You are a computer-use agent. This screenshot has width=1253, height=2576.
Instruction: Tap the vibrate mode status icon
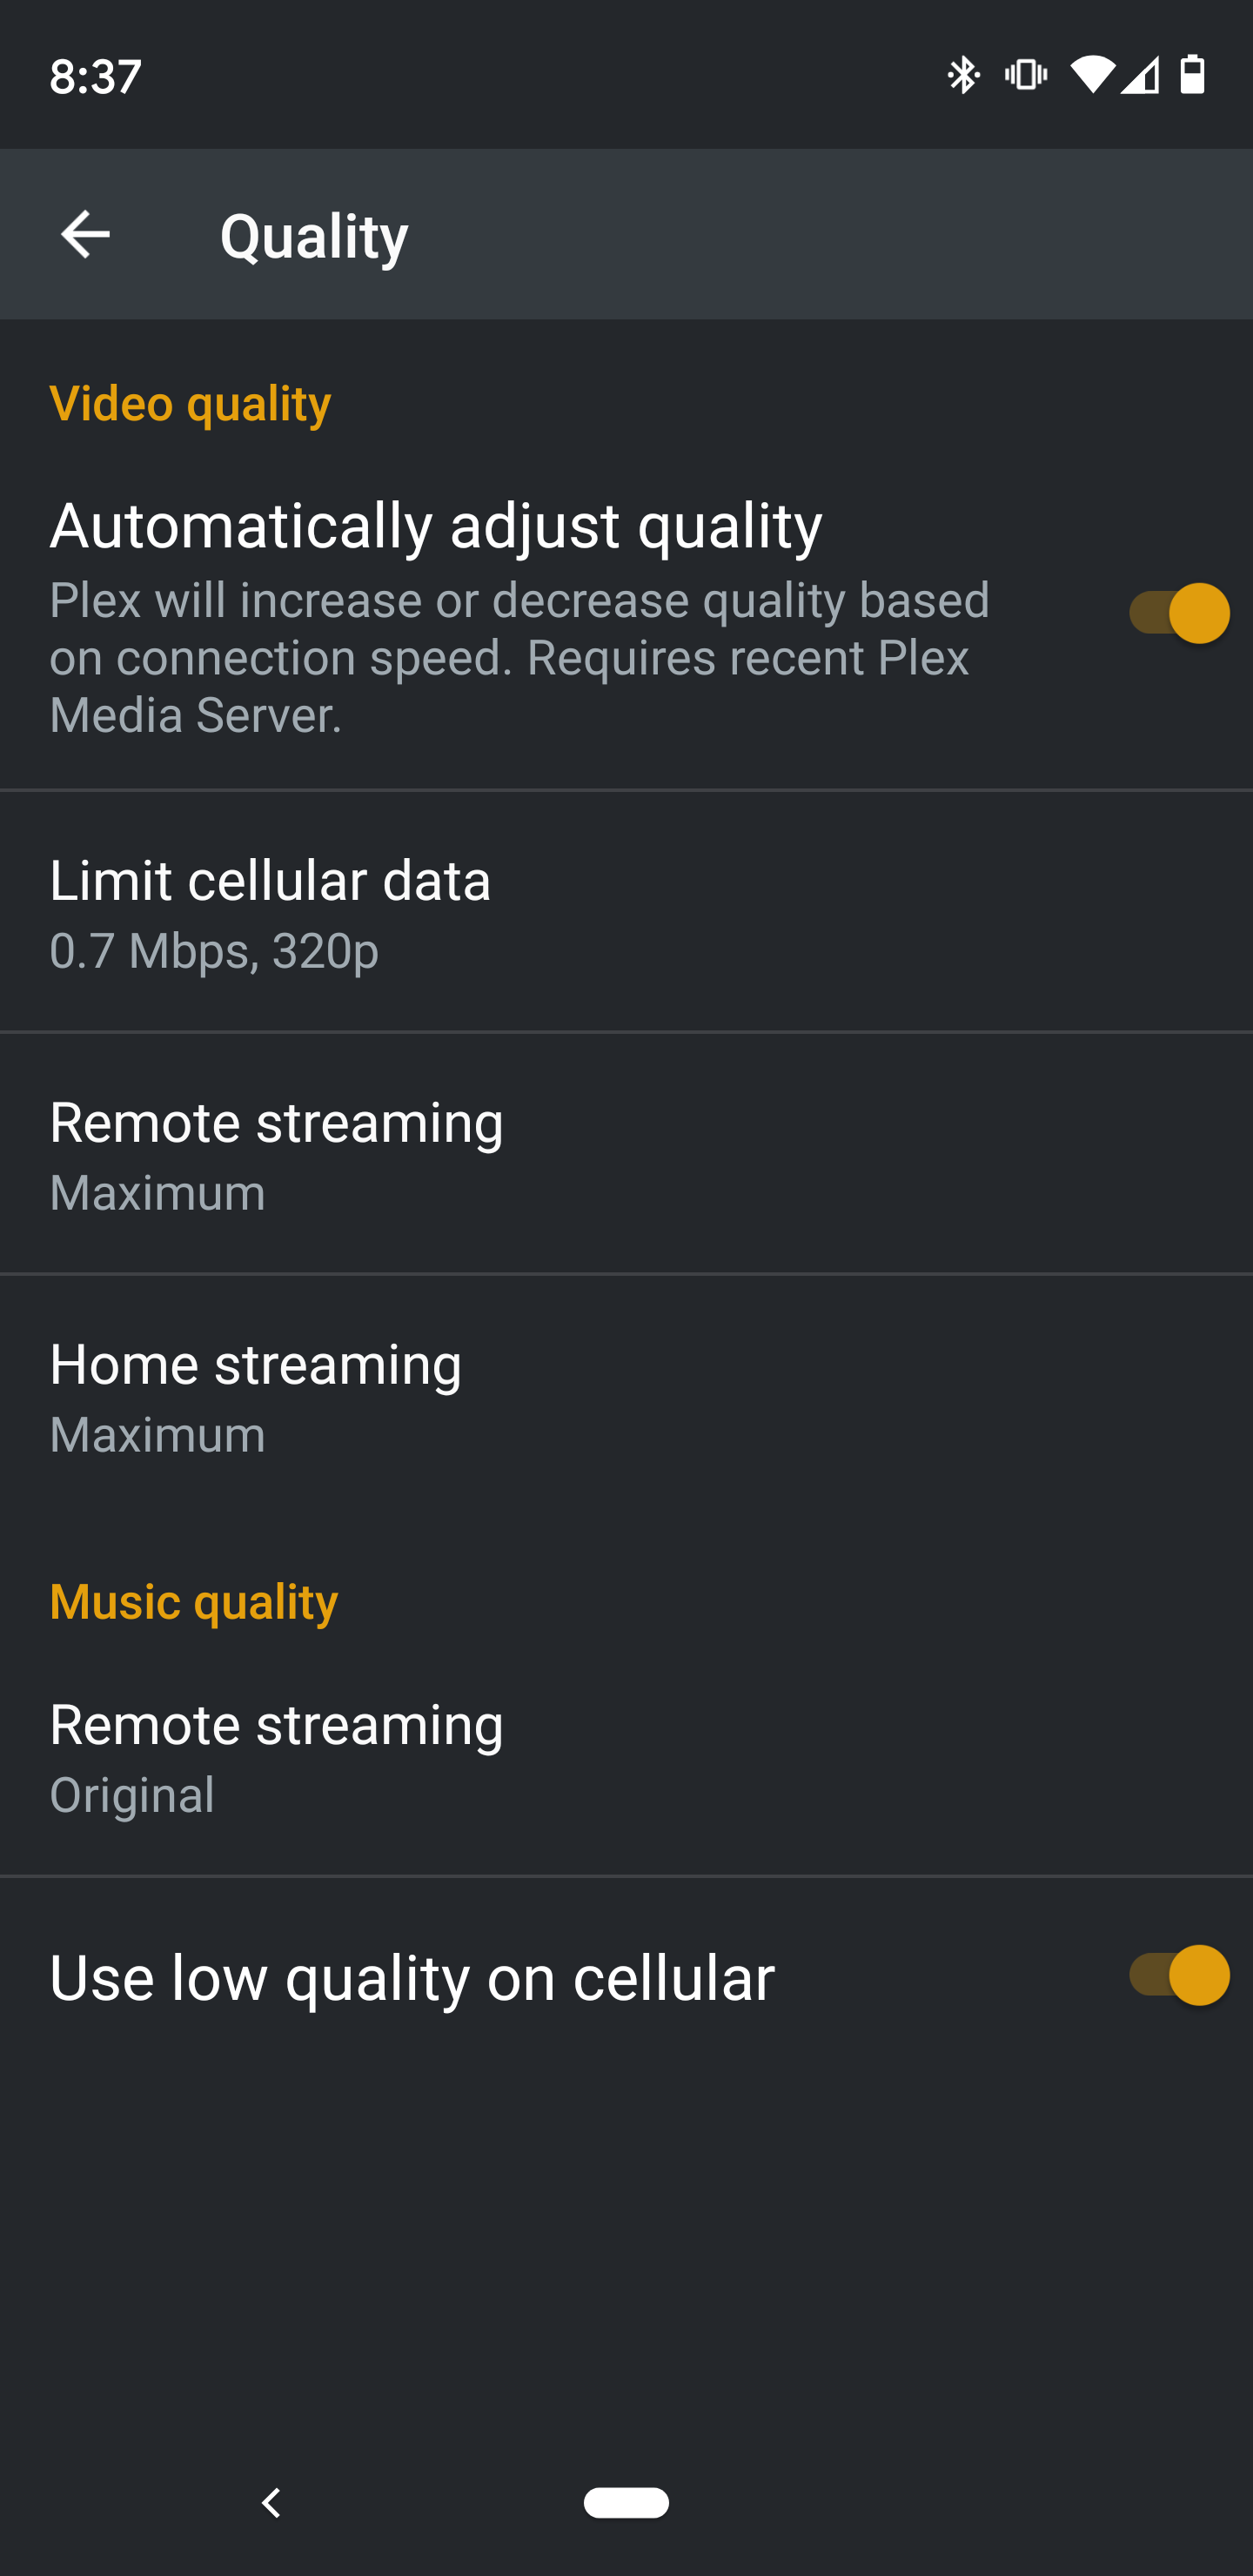(x=1026, y=75)
